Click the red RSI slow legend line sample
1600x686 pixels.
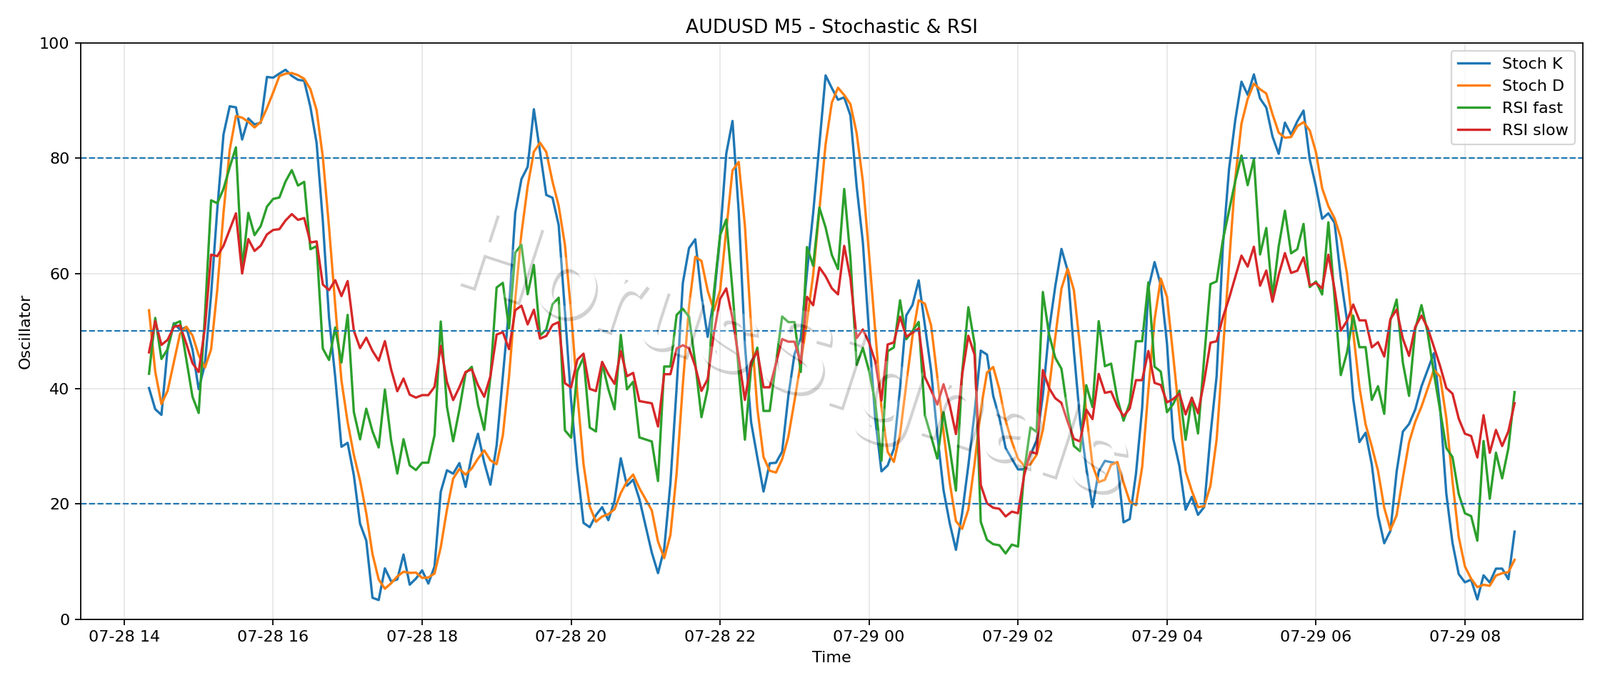[1476, 130]
